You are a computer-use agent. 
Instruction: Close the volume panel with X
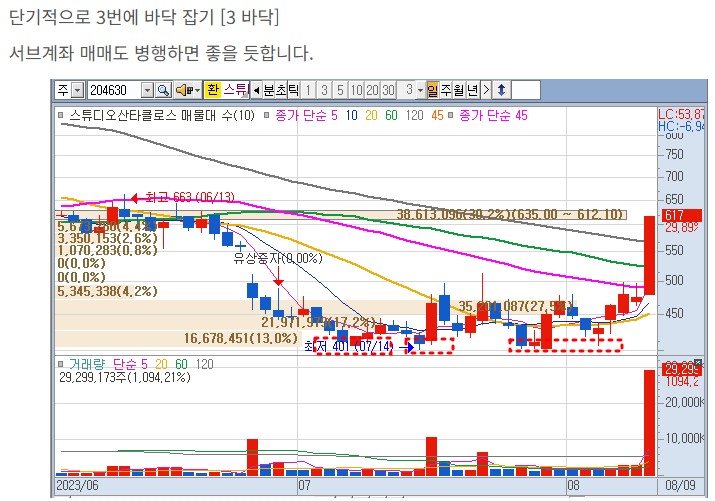pyautogui.click(x=698, y=362)
